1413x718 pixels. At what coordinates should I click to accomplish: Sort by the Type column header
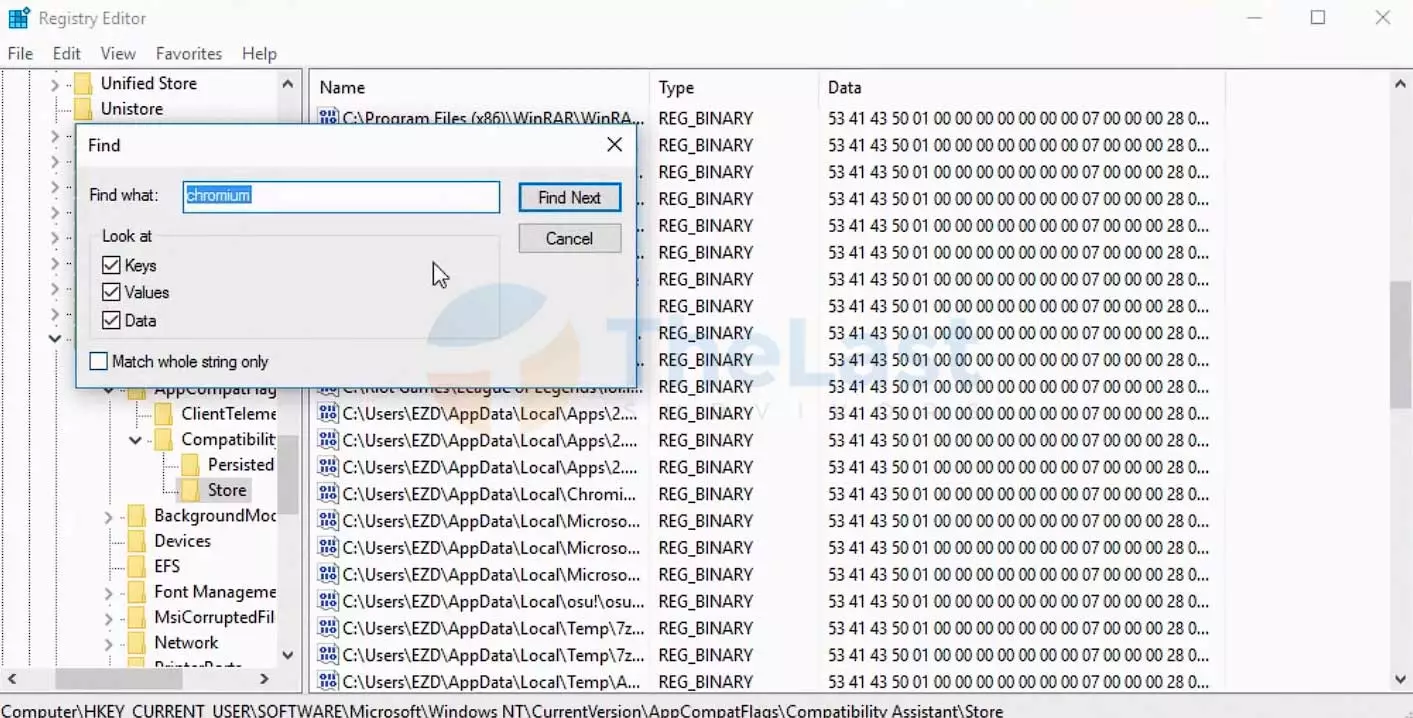tap(734, 88)
